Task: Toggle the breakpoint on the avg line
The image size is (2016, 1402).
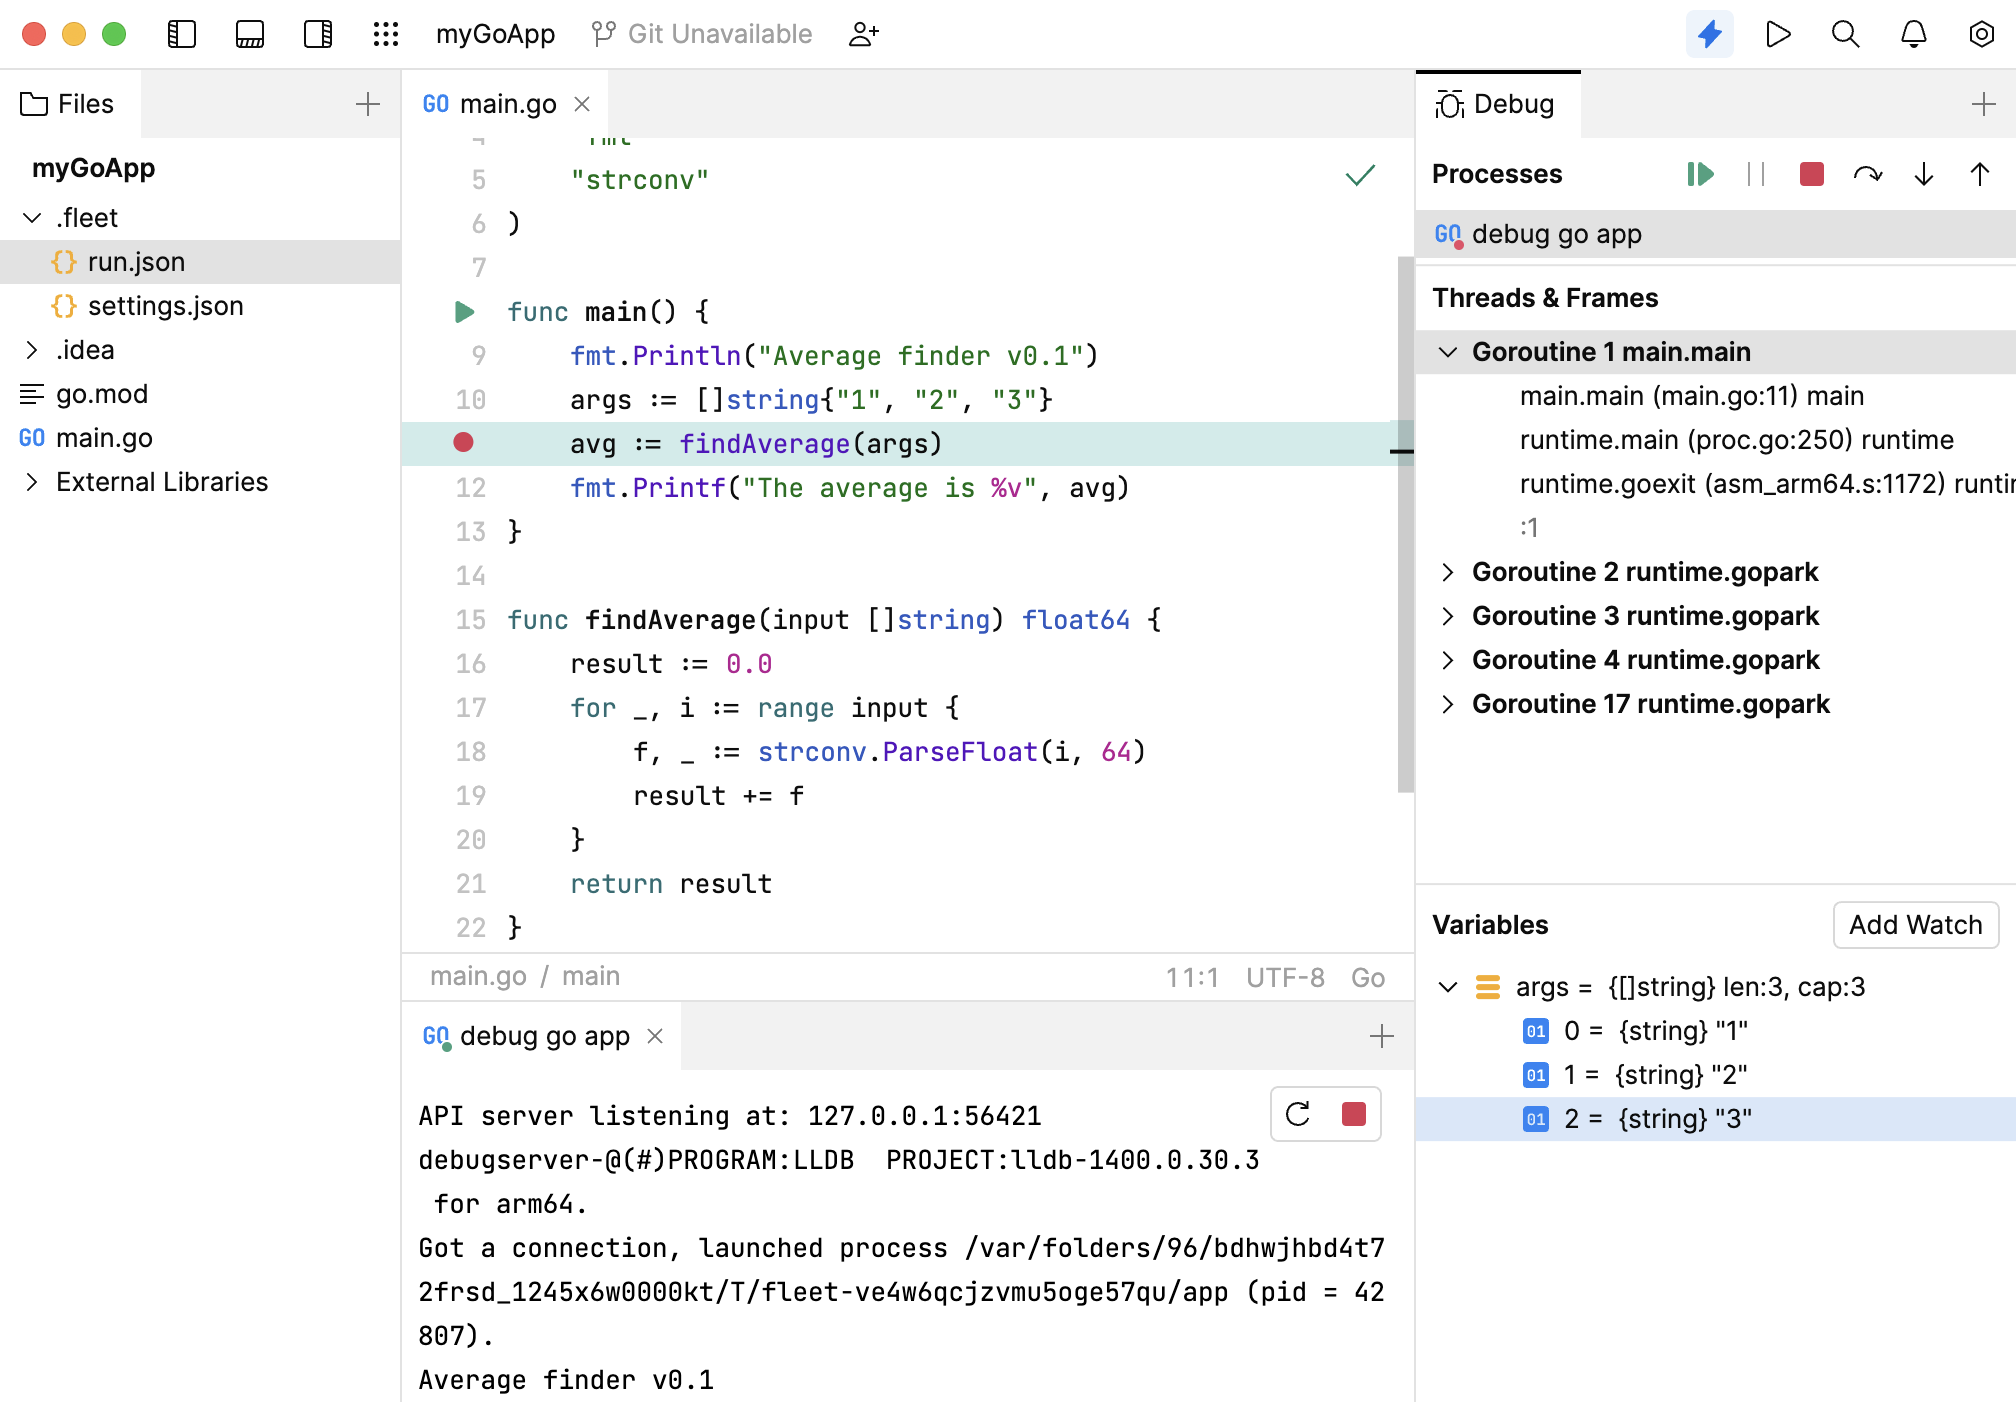Action: click(463, 442)
